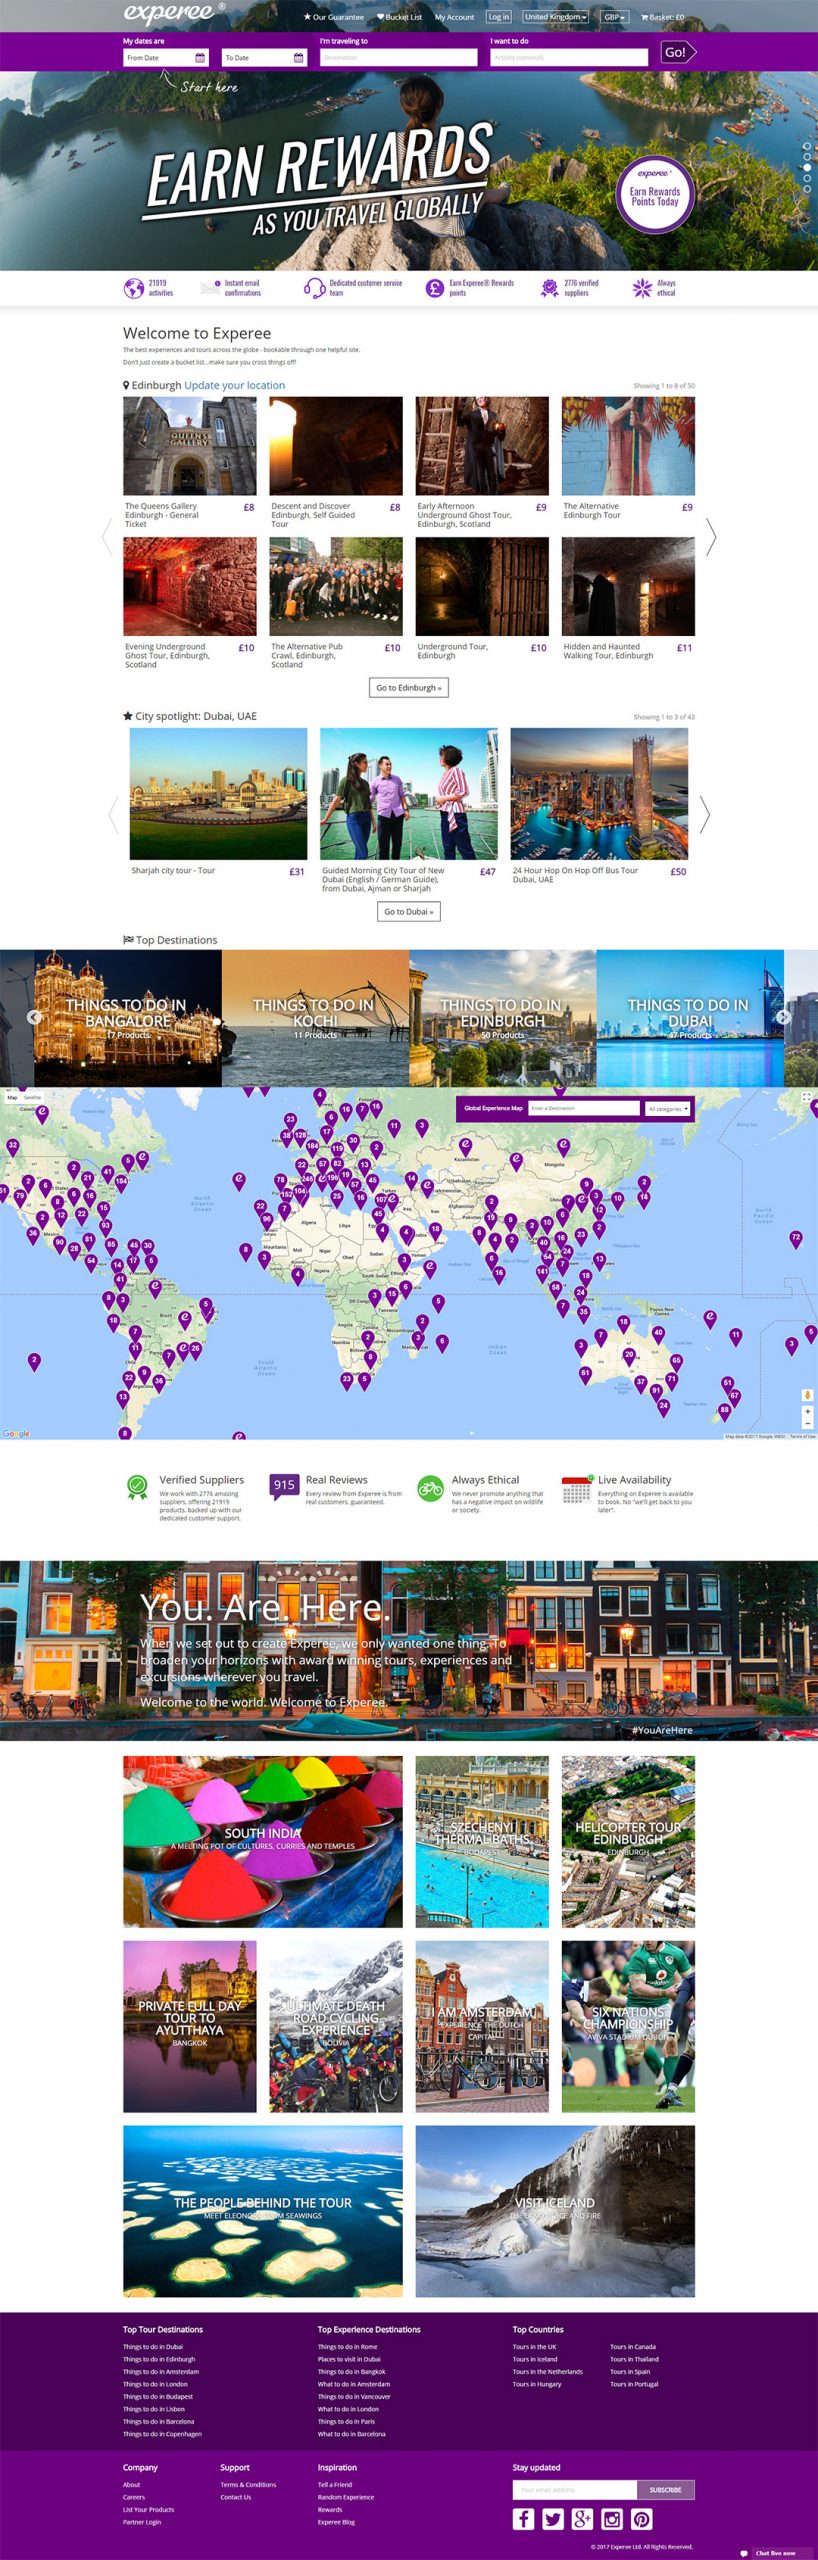Click the Always Ethical bicycle icon
The width and height of the screenshot is (818, 2560).
pos(430,1488)
